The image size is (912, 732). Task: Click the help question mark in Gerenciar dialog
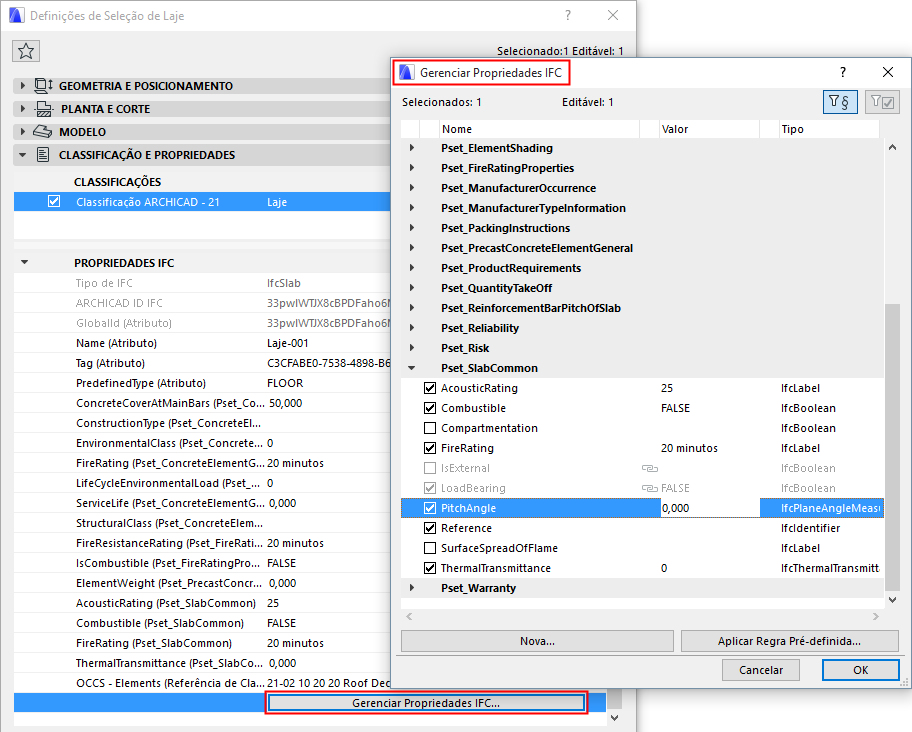click(x=842, y=71)
